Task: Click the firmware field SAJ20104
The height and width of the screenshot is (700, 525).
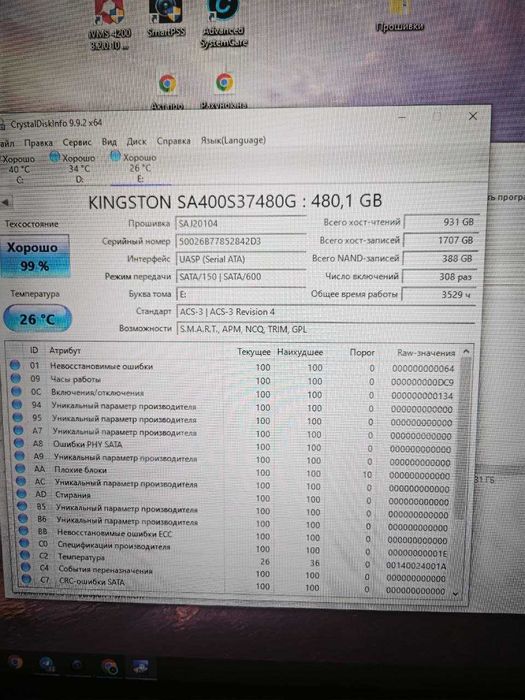Action: (x=241, y=223)
